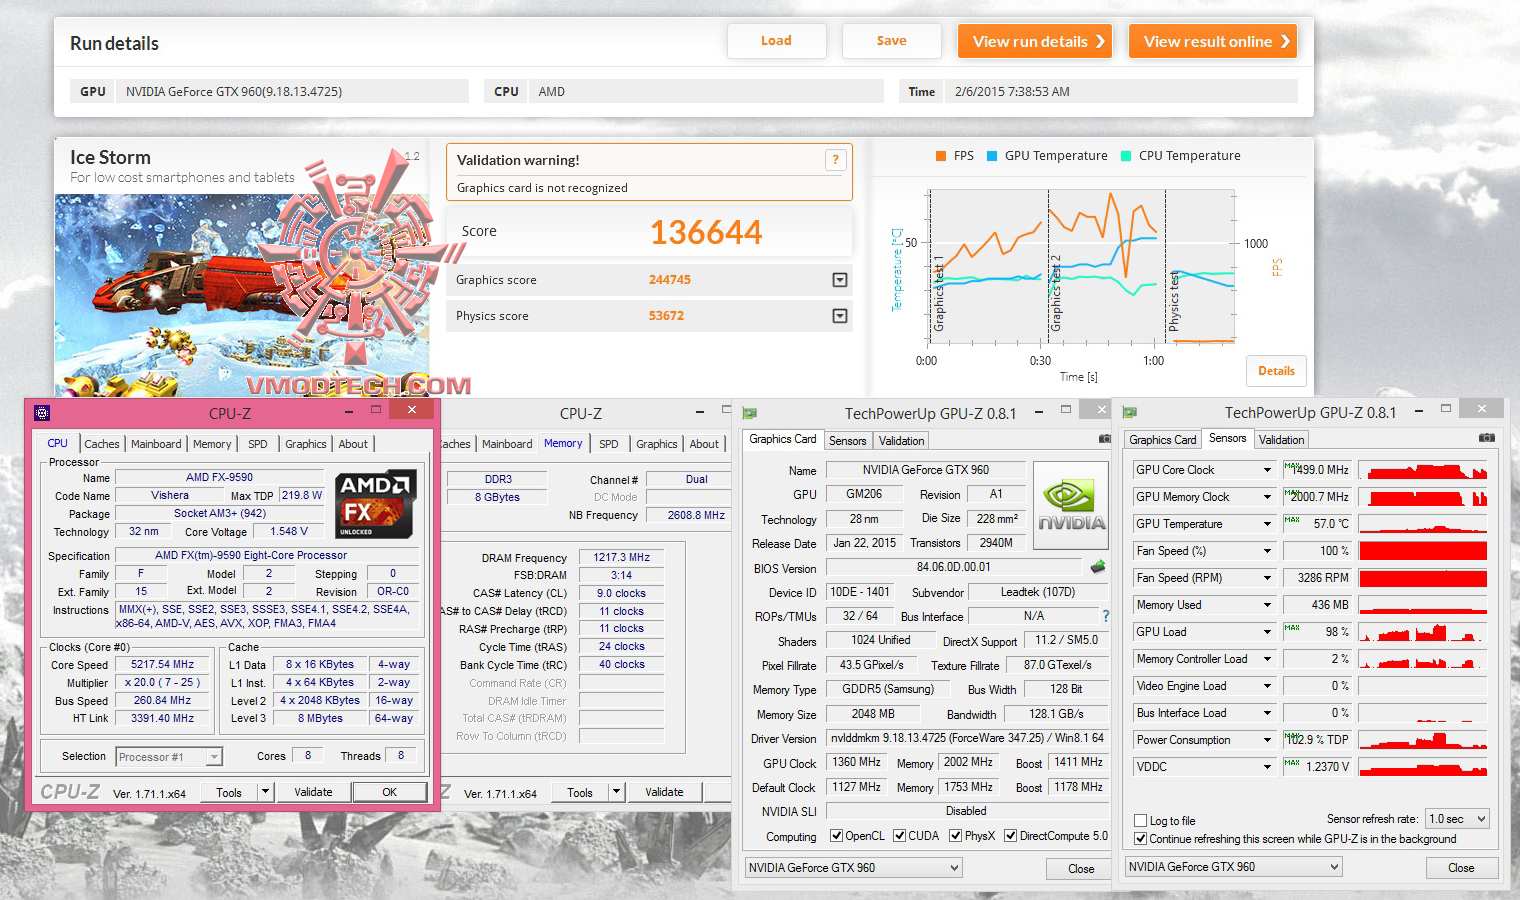Toggle the DirectCompute 5.0 checkbox
This screenshot has height=900, width=1520.
click(x=1011, y=836)
